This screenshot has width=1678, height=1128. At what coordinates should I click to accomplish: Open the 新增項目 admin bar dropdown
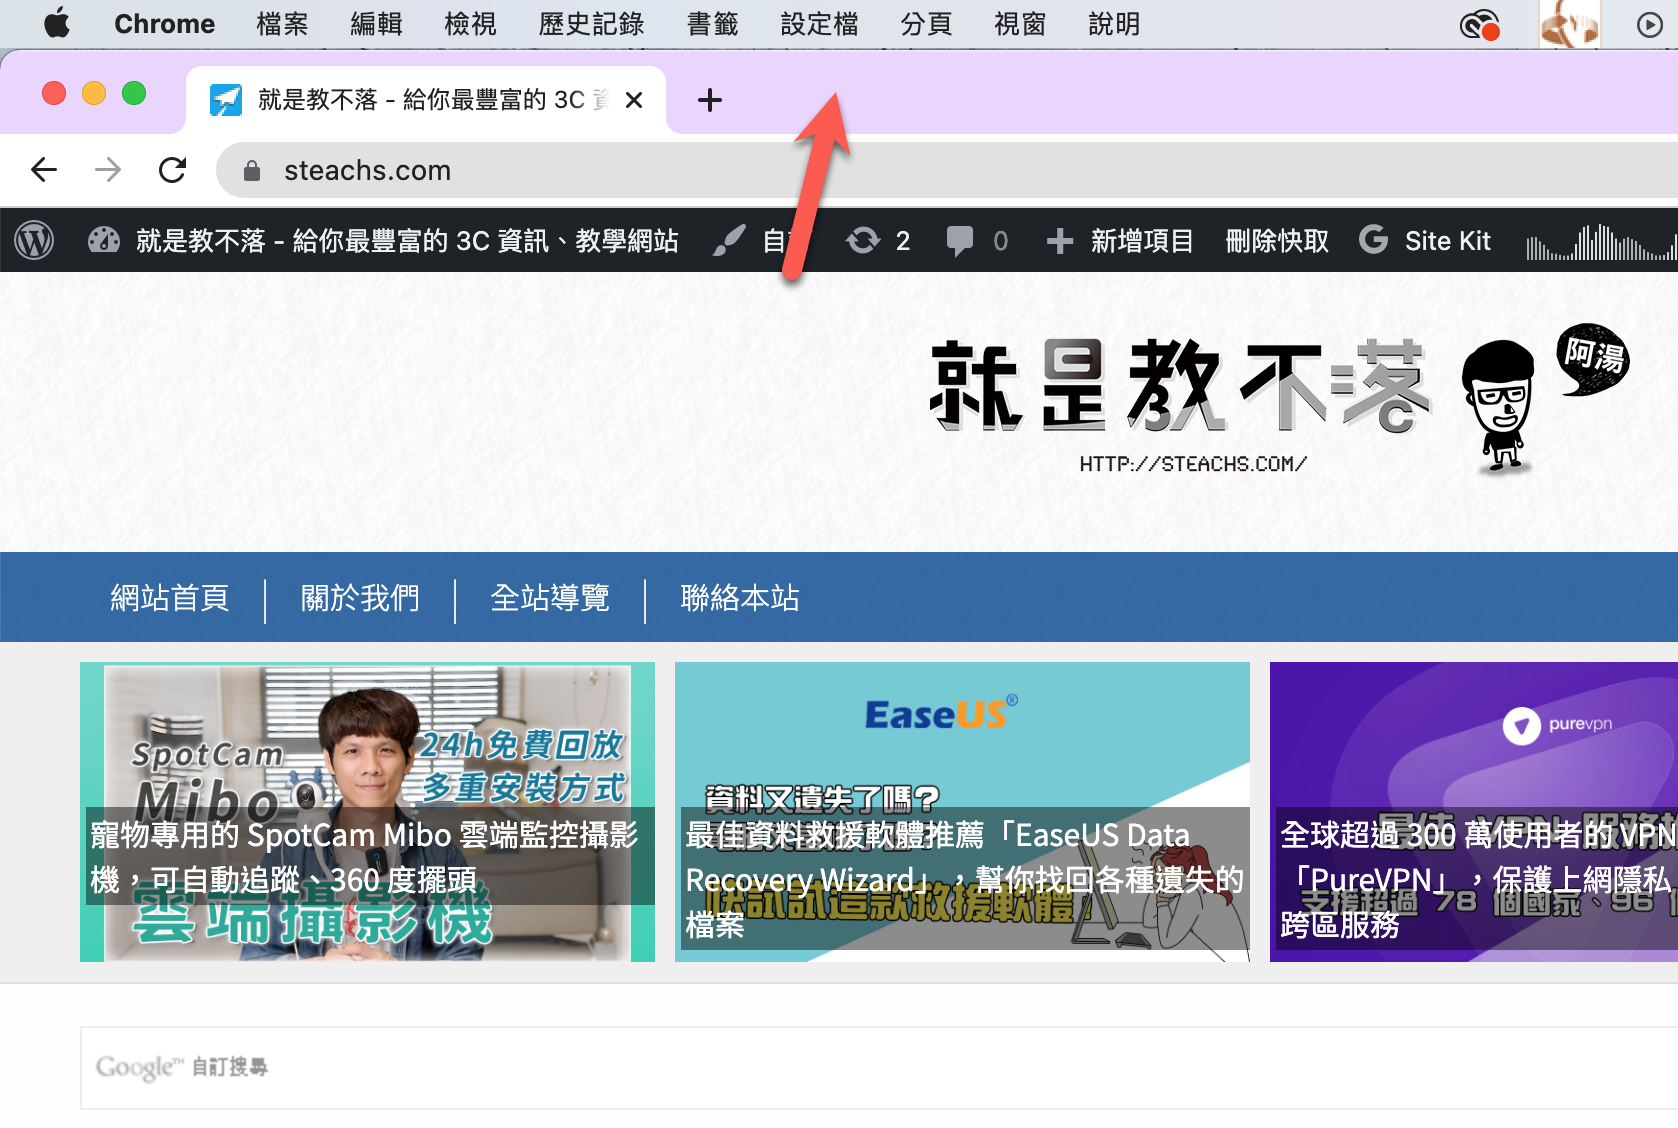tap(1120, 241)
